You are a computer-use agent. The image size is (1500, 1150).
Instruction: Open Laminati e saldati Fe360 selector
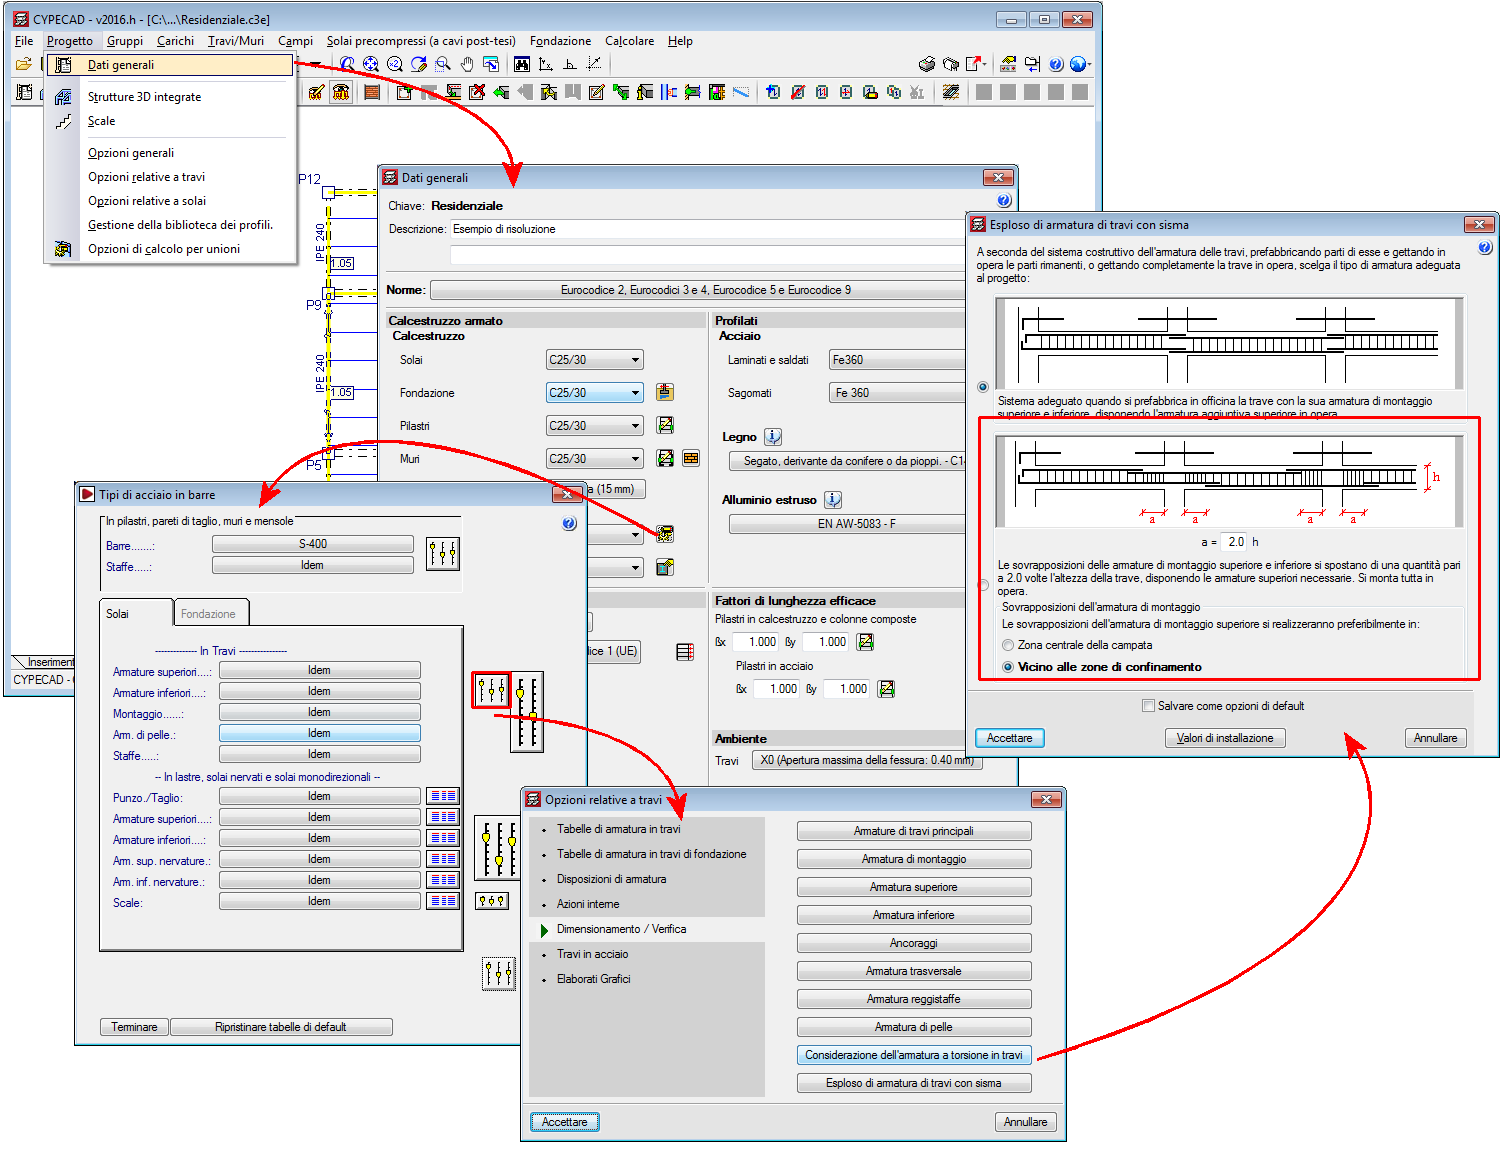click(x=897, y=360)
